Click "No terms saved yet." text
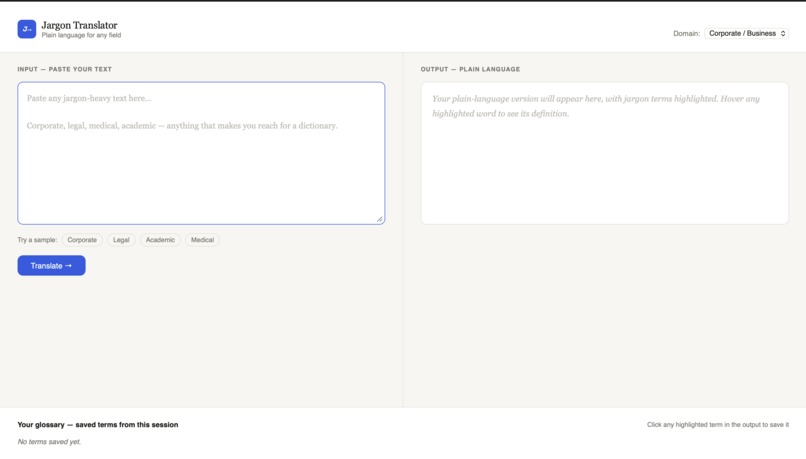Image resolution: width=806 pixels, height=459 pixels. pyautogui.click(x=49, y=442)
